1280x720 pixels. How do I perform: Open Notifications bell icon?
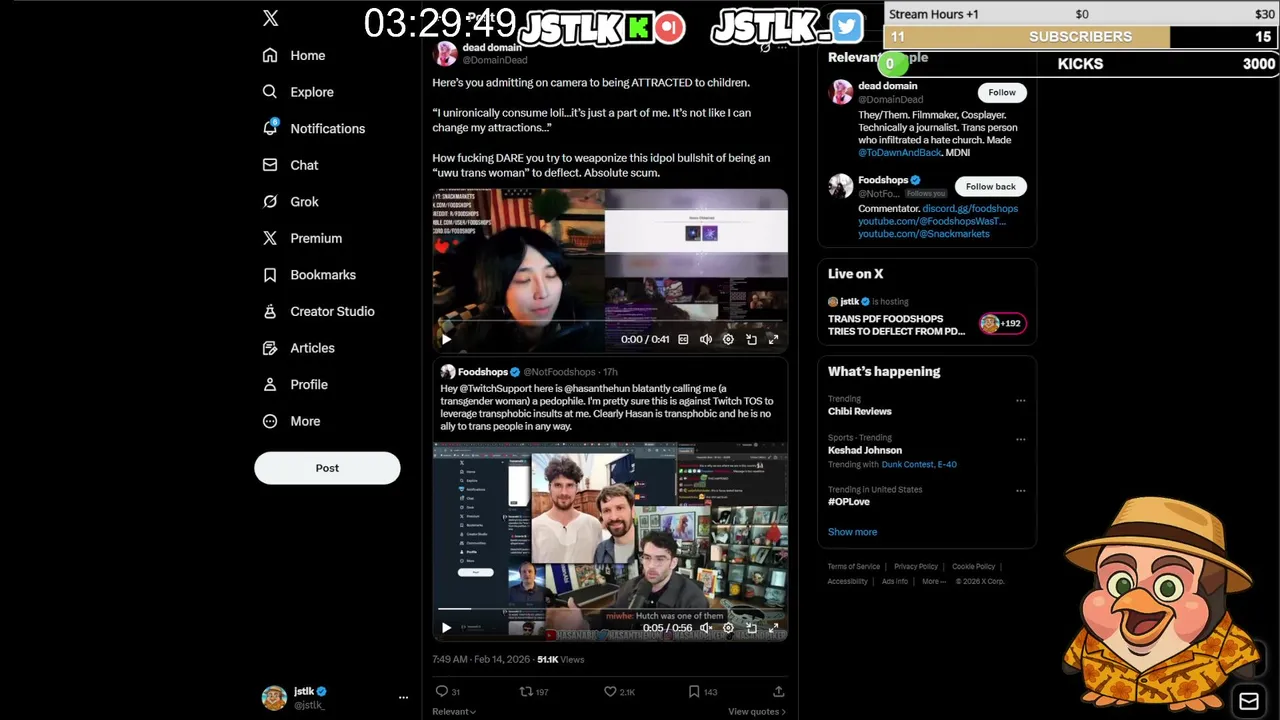coord(270,128)
